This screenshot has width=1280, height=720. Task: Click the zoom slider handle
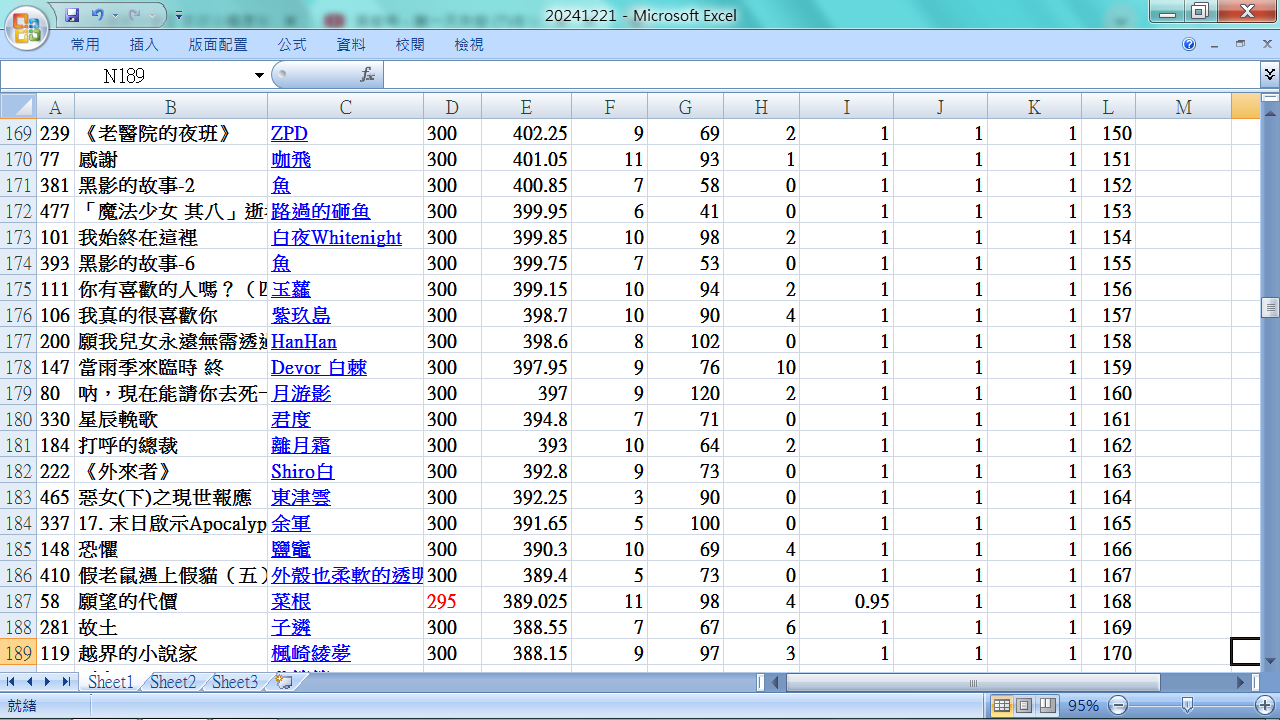[1186, 705]
